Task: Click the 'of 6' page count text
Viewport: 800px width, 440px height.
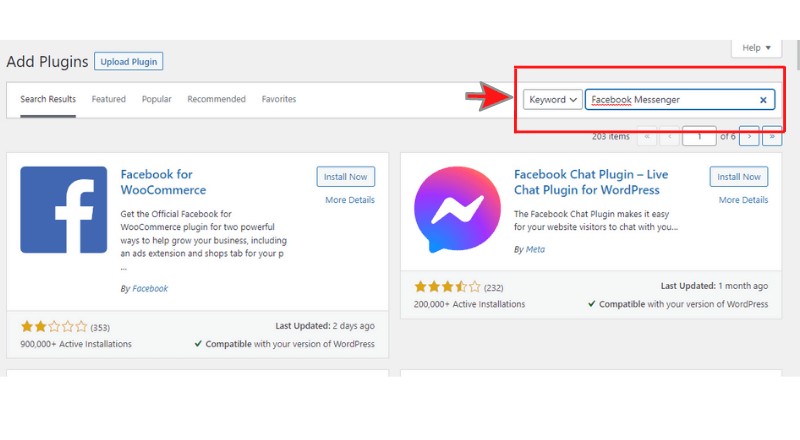Action: click(x=728, y=137)
